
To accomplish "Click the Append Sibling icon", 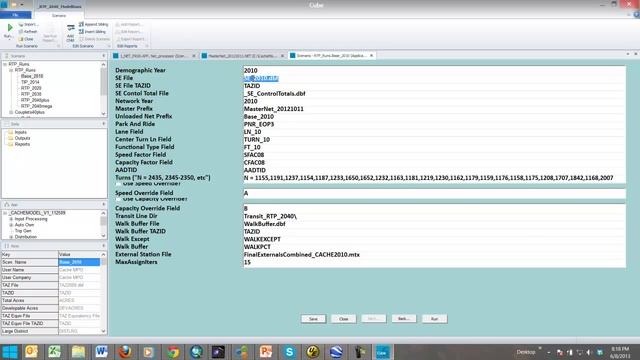I will click(x=81, y=24).
